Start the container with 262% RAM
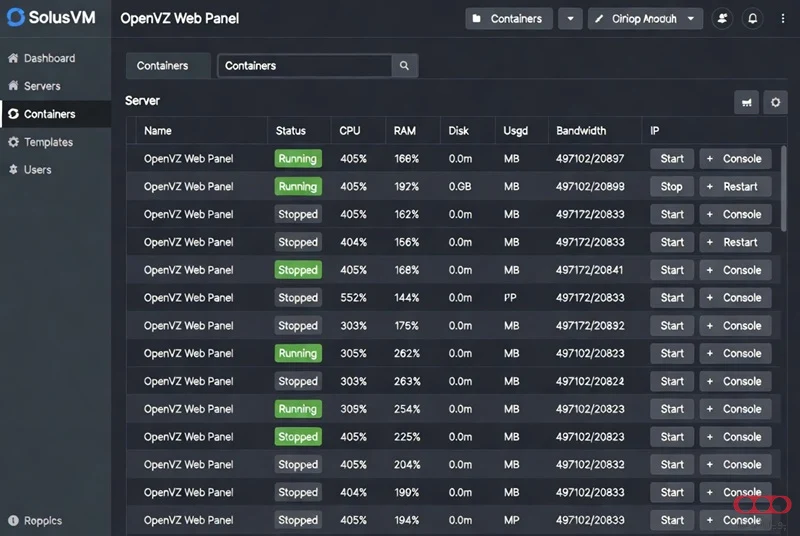This screenshot has width=800, height=536. coord(672,353)
